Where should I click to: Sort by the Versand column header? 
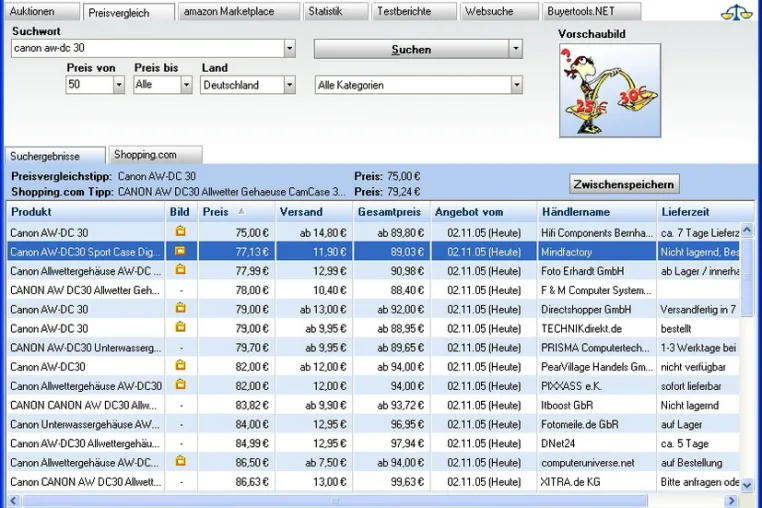(314, 211)
